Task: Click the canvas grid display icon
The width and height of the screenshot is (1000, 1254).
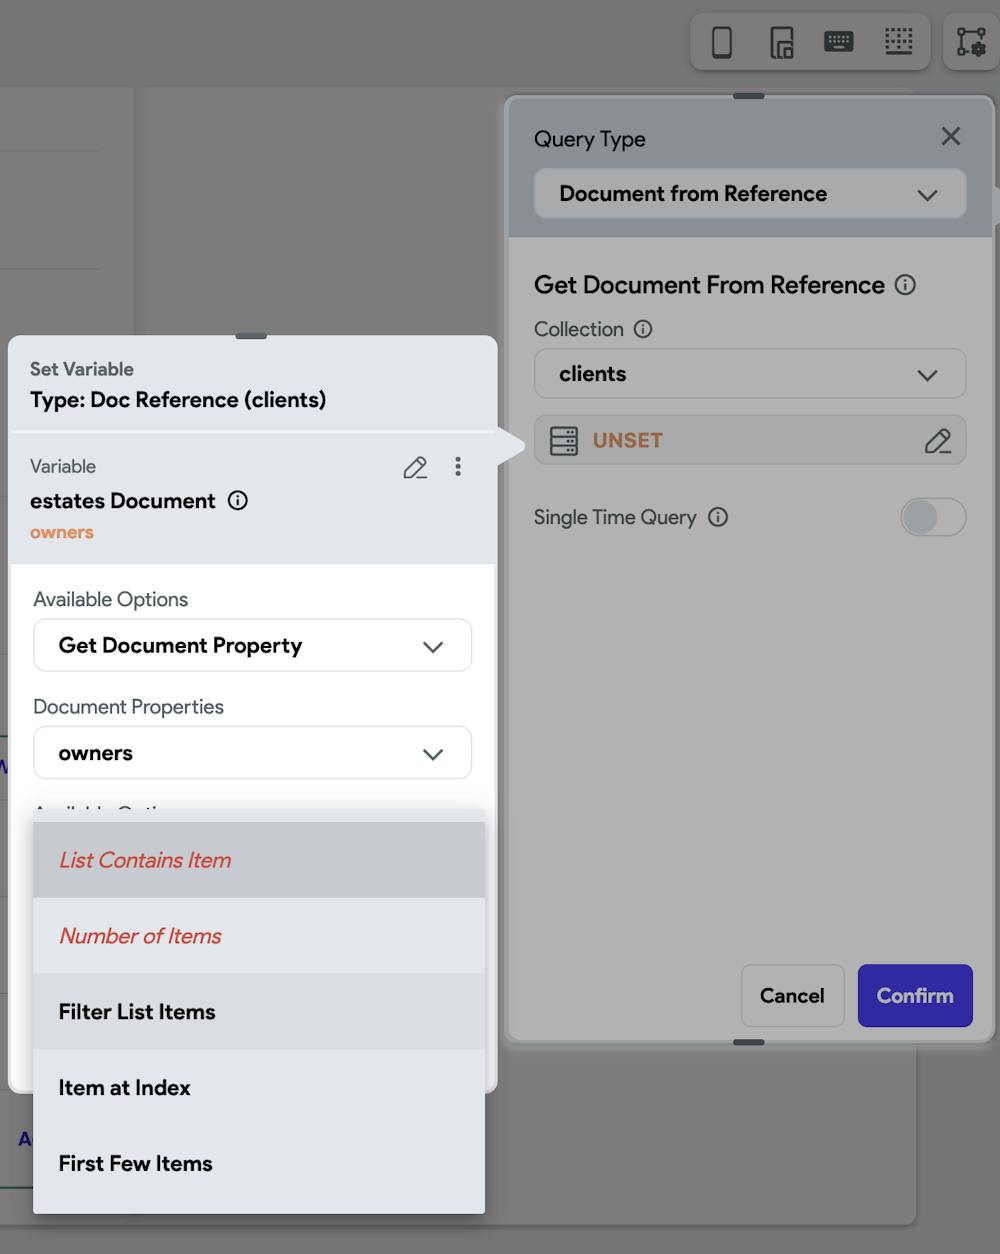Action: pyautogui.click(x=898, y=42)
